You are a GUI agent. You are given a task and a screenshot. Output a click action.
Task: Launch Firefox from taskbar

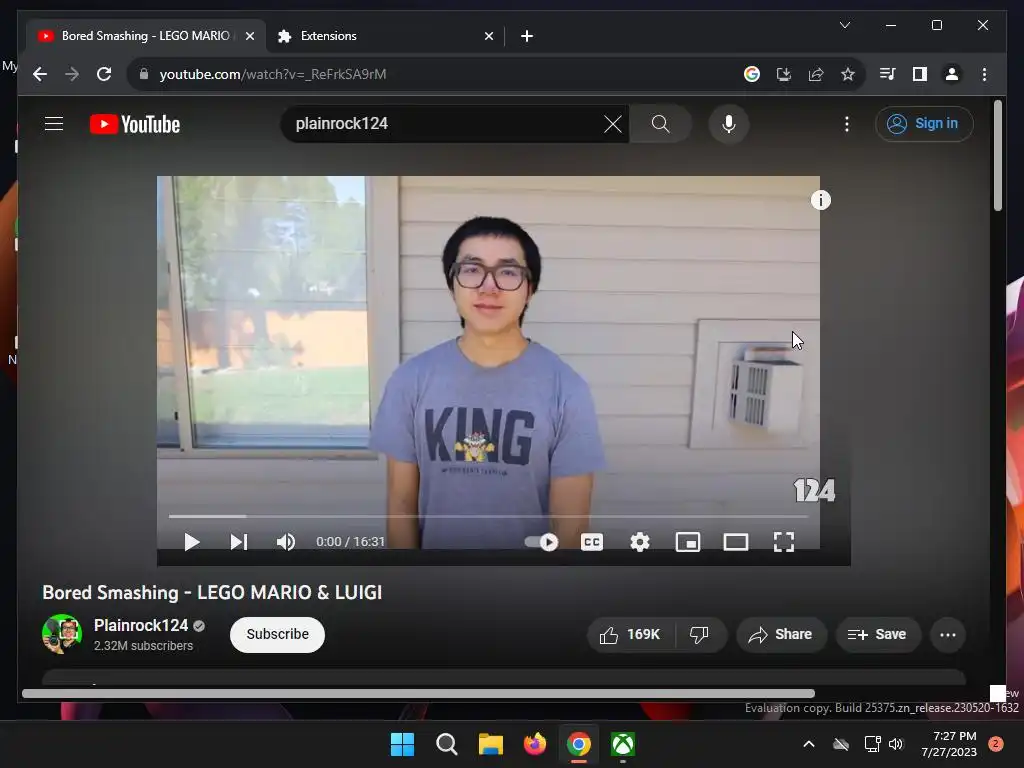[535, 744]
